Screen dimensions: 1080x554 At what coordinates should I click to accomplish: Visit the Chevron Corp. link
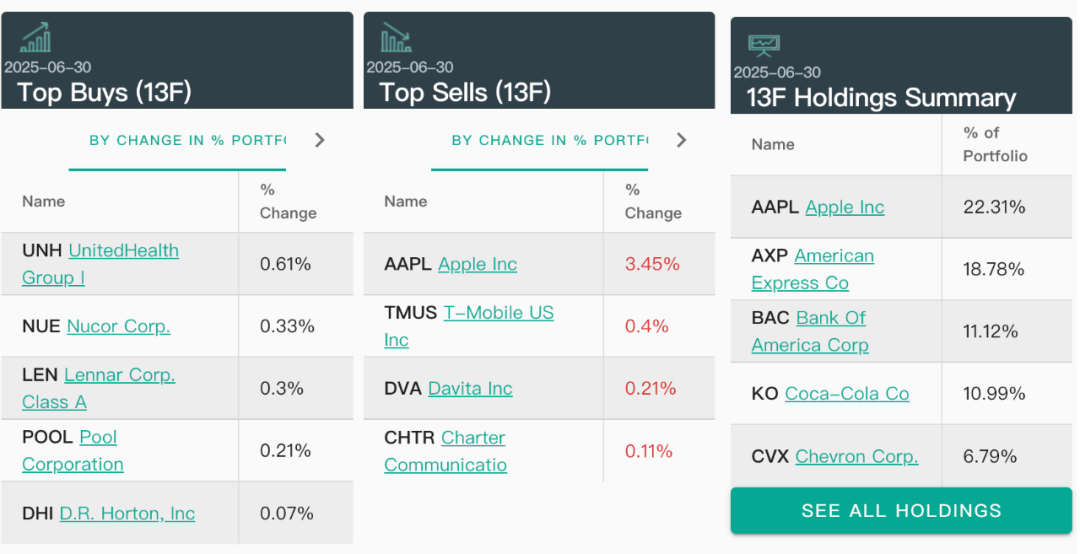tap(856, 457)
